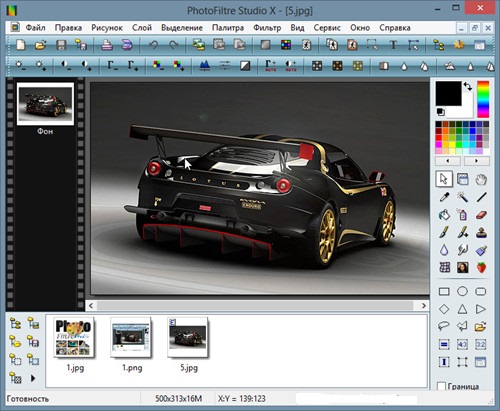Enable the Граница checkbox
Screen dimensions: 500x411
(441, 386)
